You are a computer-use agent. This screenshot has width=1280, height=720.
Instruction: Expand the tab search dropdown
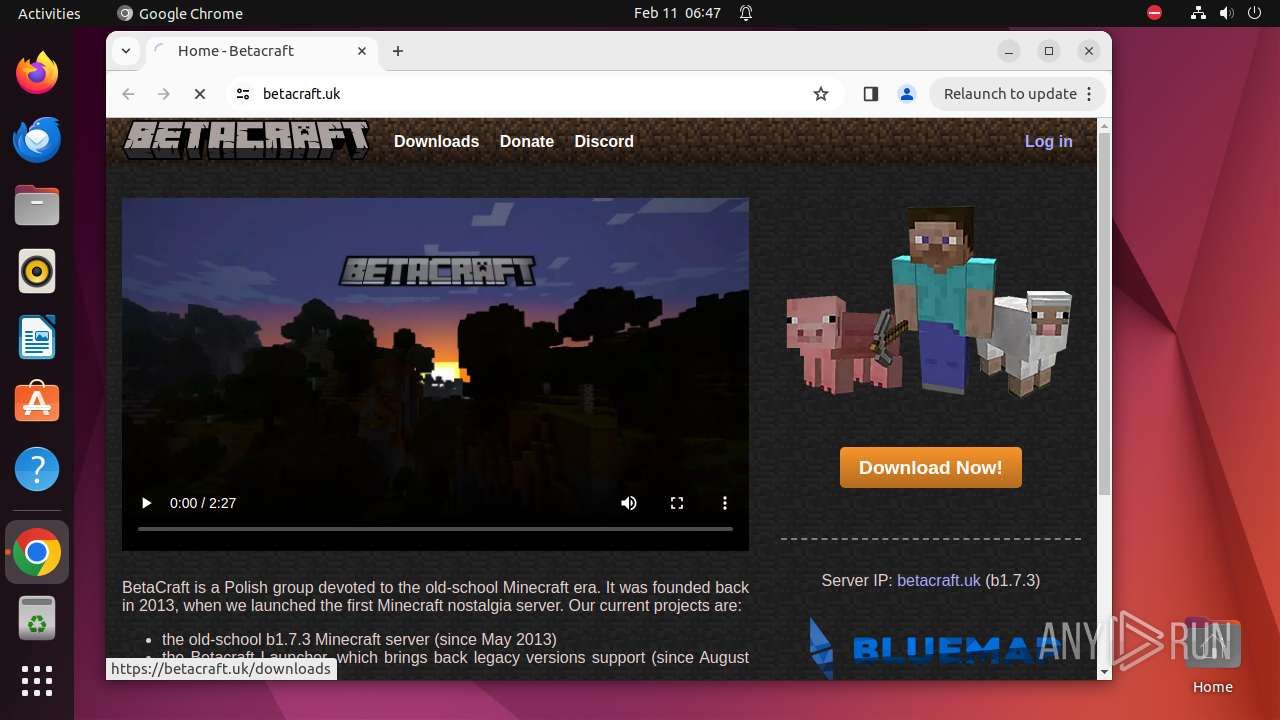pos(126,51)
